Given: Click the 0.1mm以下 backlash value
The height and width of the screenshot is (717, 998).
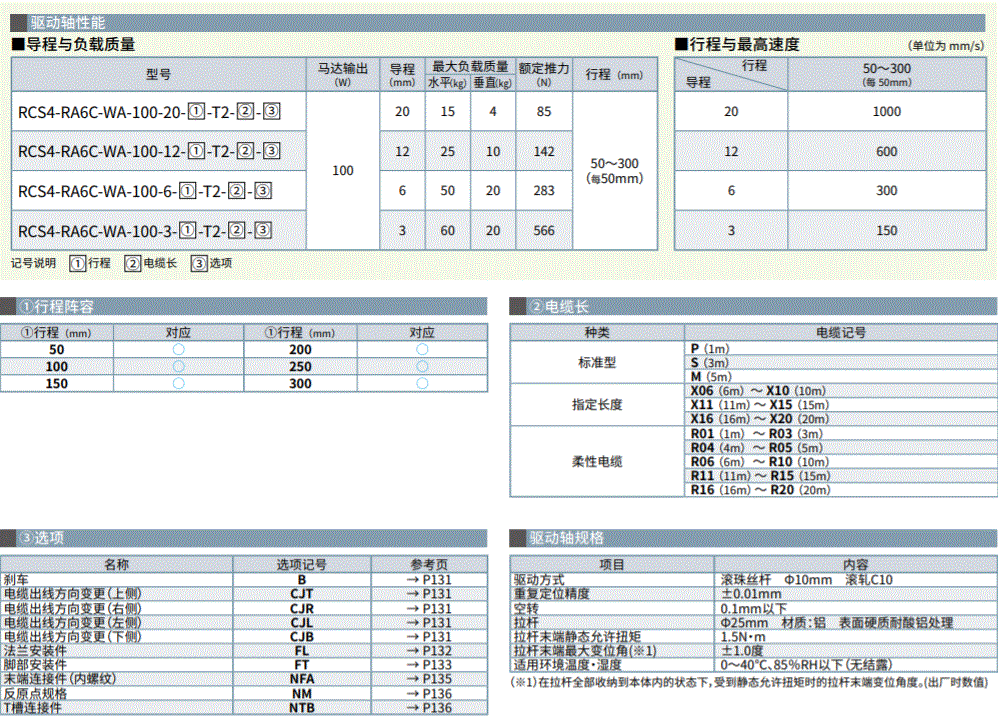Looking at the screenshot, I should (x=754, y=609).
